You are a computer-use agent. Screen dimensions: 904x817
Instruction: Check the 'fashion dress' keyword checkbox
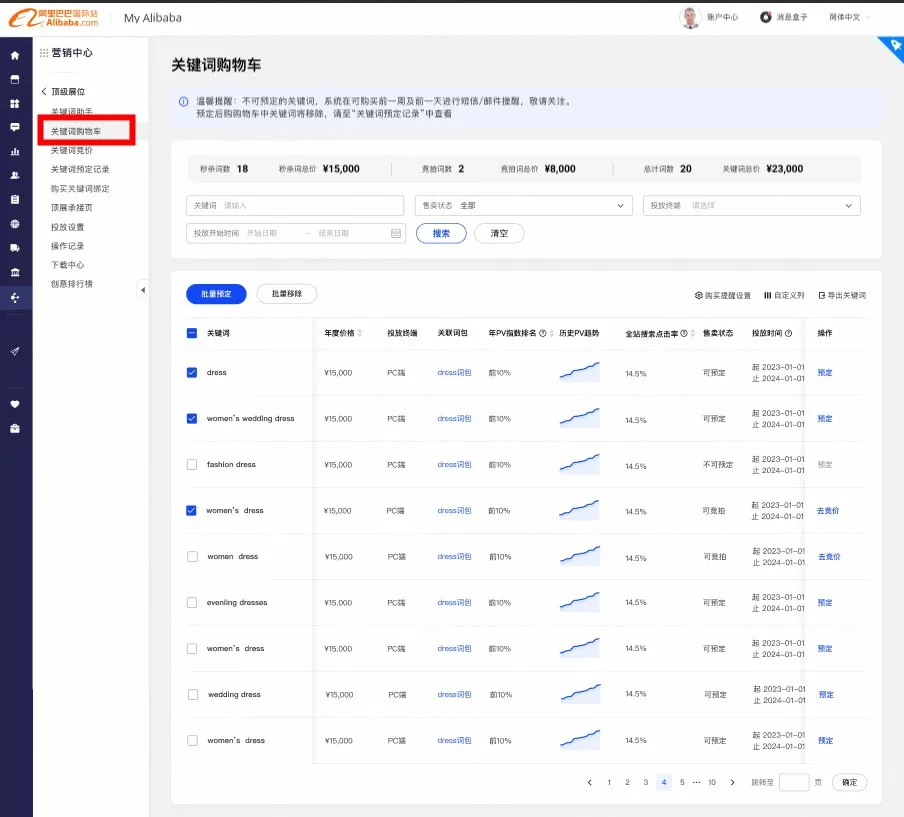[x=192, y=465]
